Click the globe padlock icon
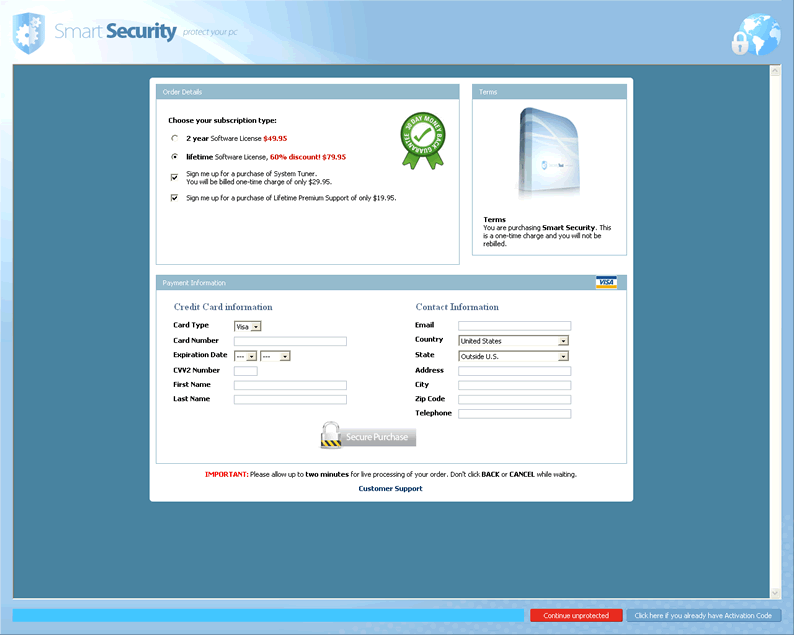The image size is (794, 635). tap(753, 35)
